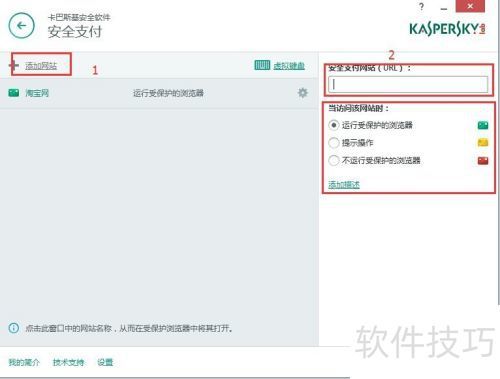
Task: Open 设置 in the bottom bar
Action: coord(105,362)
